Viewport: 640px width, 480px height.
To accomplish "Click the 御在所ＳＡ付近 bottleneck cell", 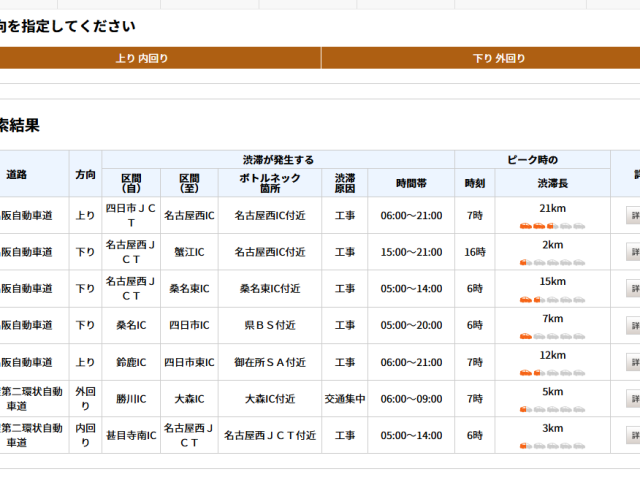I will 270,362.
